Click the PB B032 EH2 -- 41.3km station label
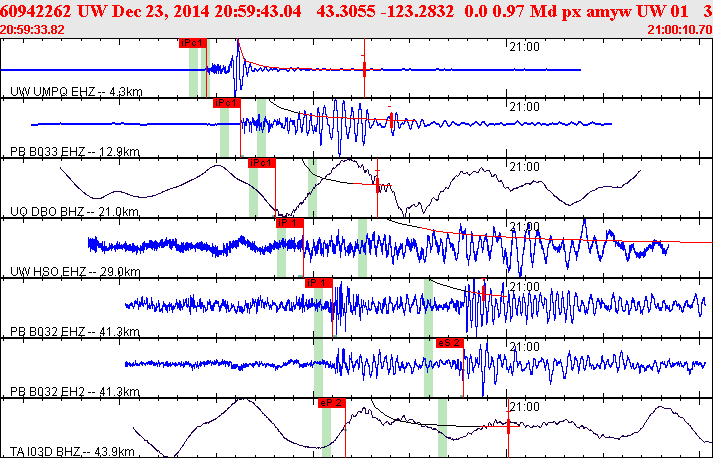713x458 pixels. pyautogui.click(x=75, y=392)
